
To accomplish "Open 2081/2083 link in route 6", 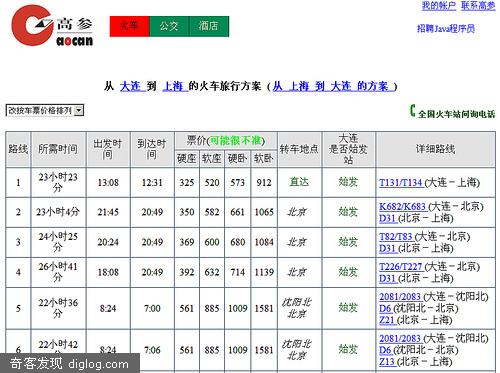I will pos(400,338).
